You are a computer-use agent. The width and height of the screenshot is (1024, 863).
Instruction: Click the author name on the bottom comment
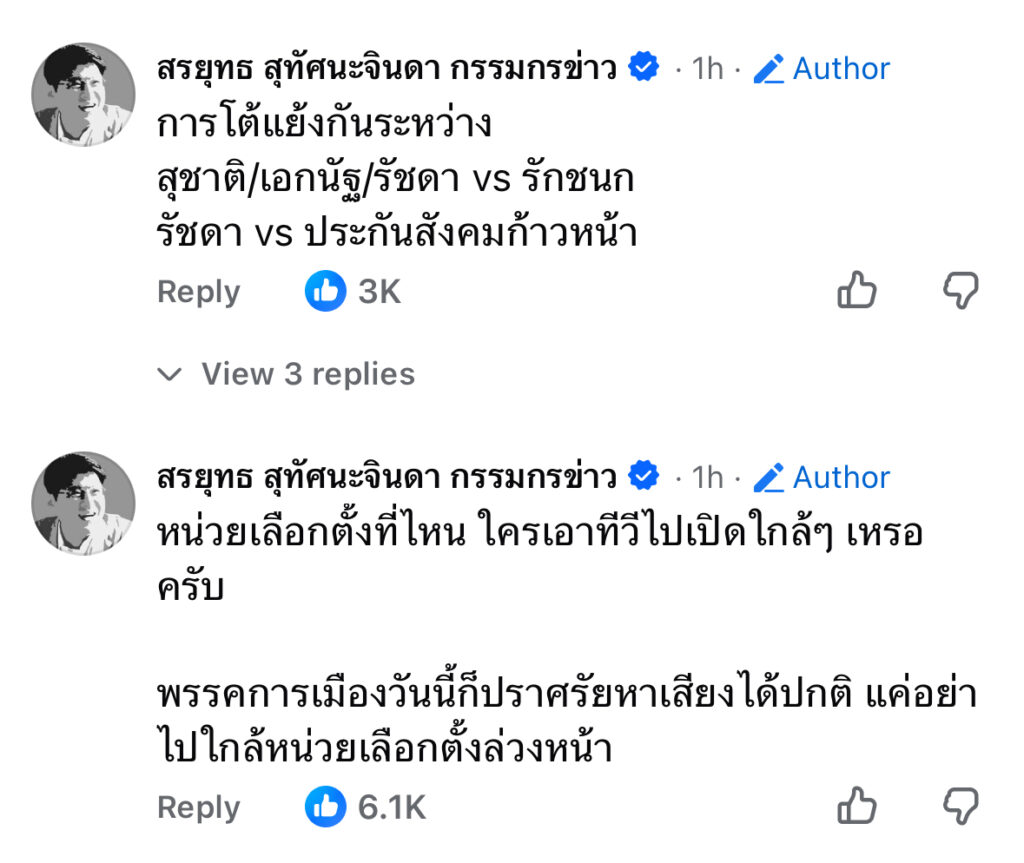click(386, 477)
